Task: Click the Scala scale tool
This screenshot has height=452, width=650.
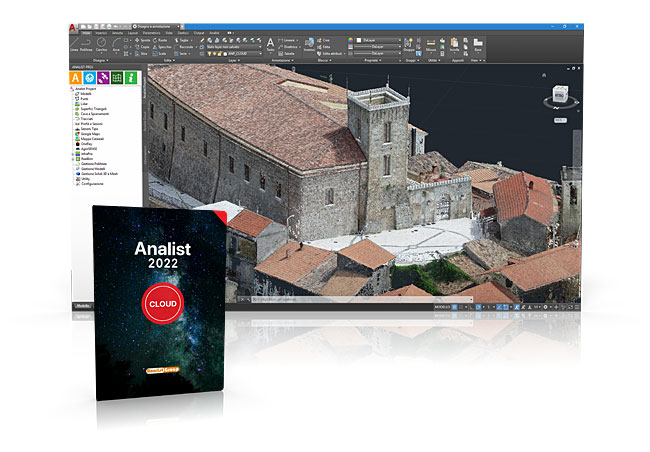Action: click(x=160, y=53)
